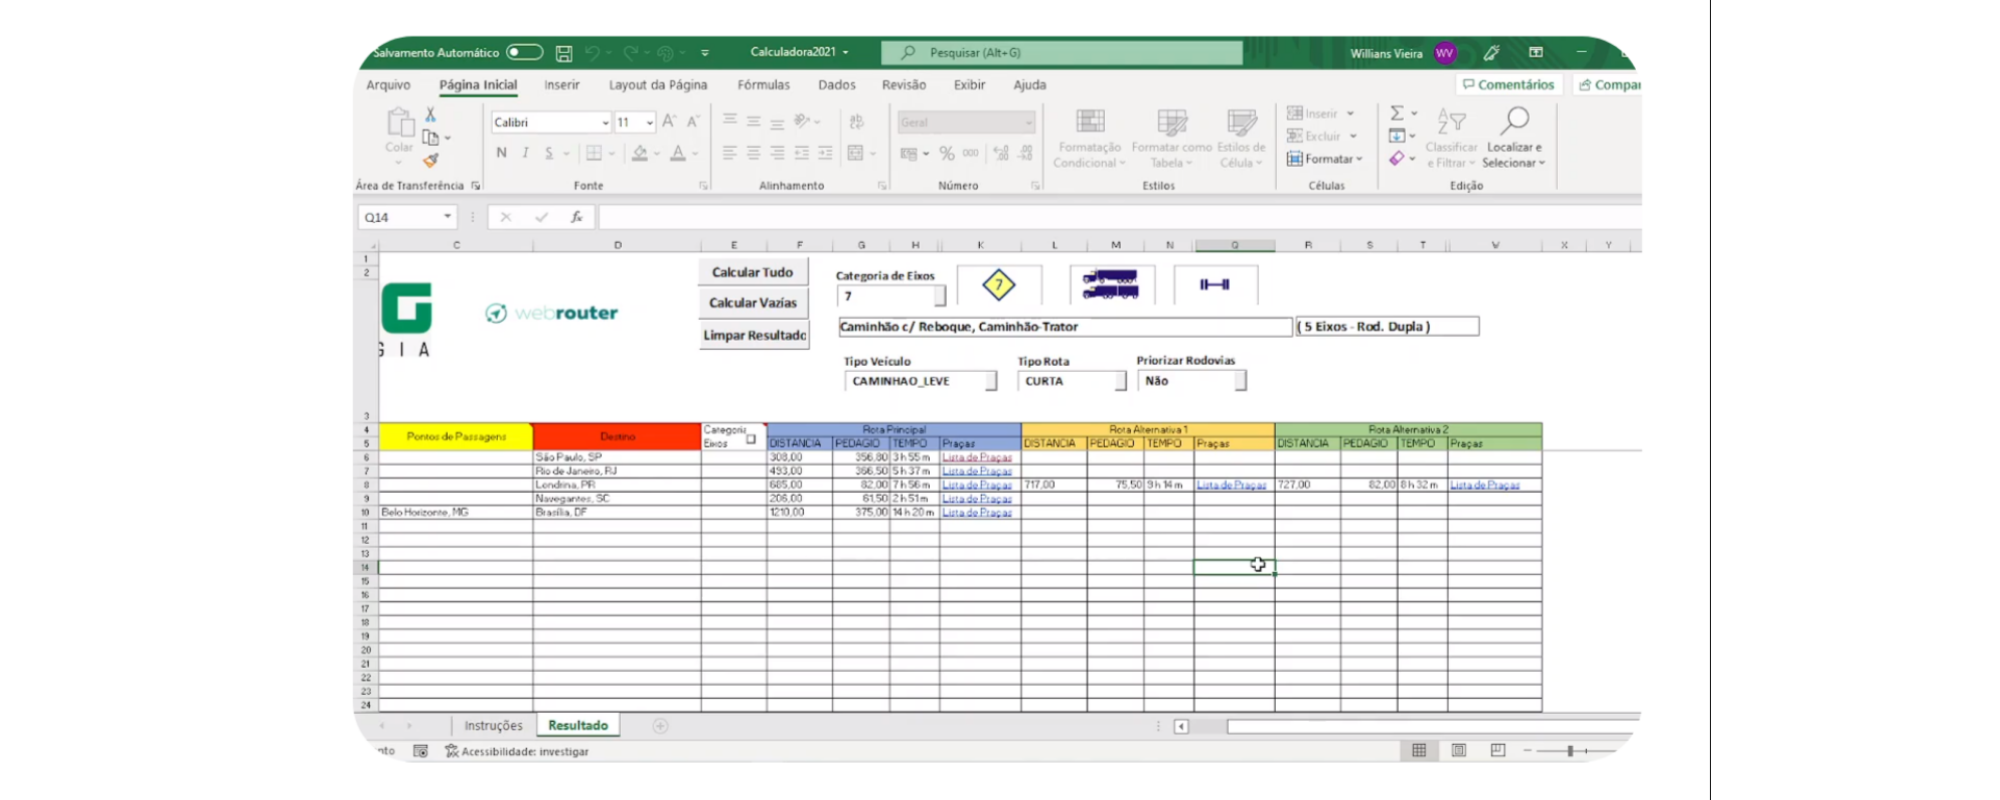Open the Formatar cells dropdown

point(1325,159)
